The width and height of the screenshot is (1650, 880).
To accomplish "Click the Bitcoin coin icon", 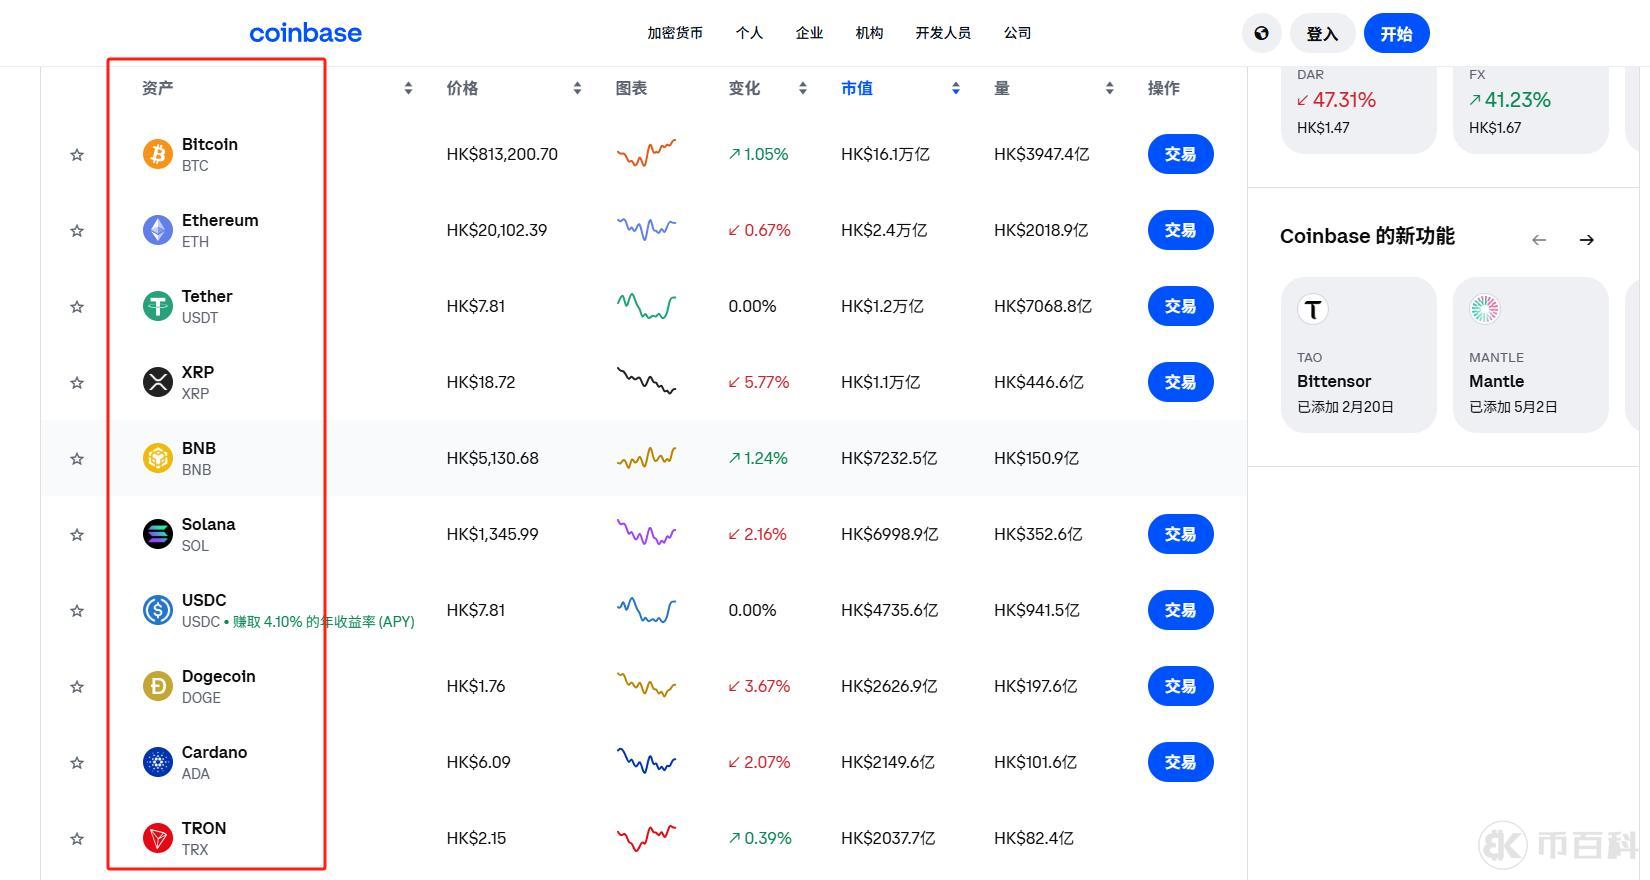I will click(x=157, y=154).
